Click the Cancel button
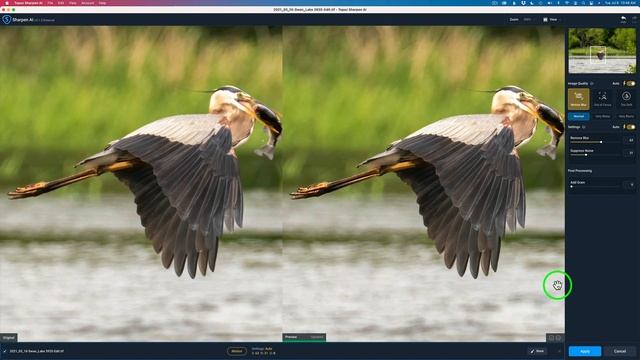640x360 pixels. 620,351
